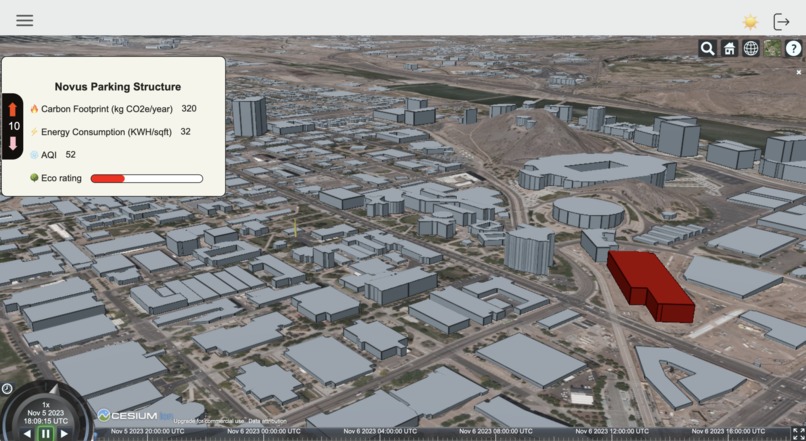The width and height of the screenshot is (806, 441).
Task: Click timeline at Nov 6 2023 00:00:00
Action: point(264,431)
